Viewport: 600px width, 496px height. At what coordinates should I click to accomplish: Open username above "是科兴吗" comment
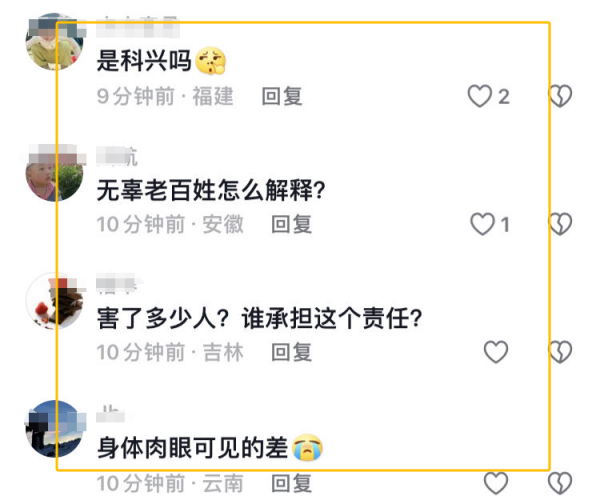coord(138,27)
